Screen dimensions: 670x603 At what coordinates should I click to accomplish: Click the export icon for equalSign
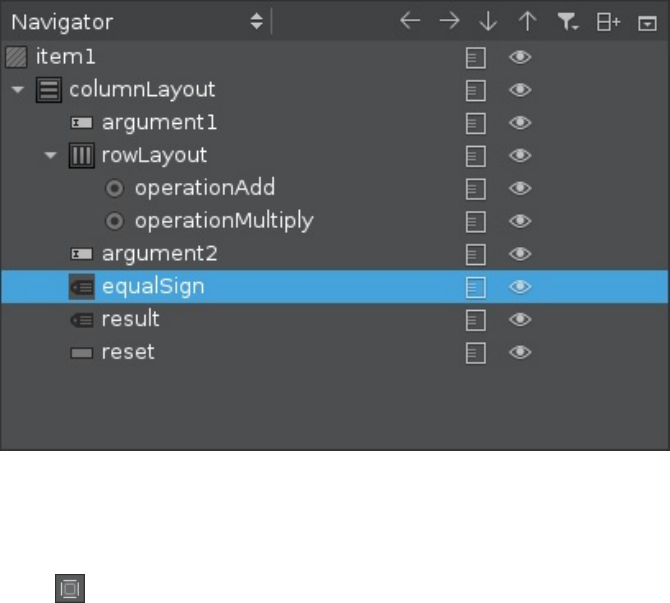(x=476, y=287)
